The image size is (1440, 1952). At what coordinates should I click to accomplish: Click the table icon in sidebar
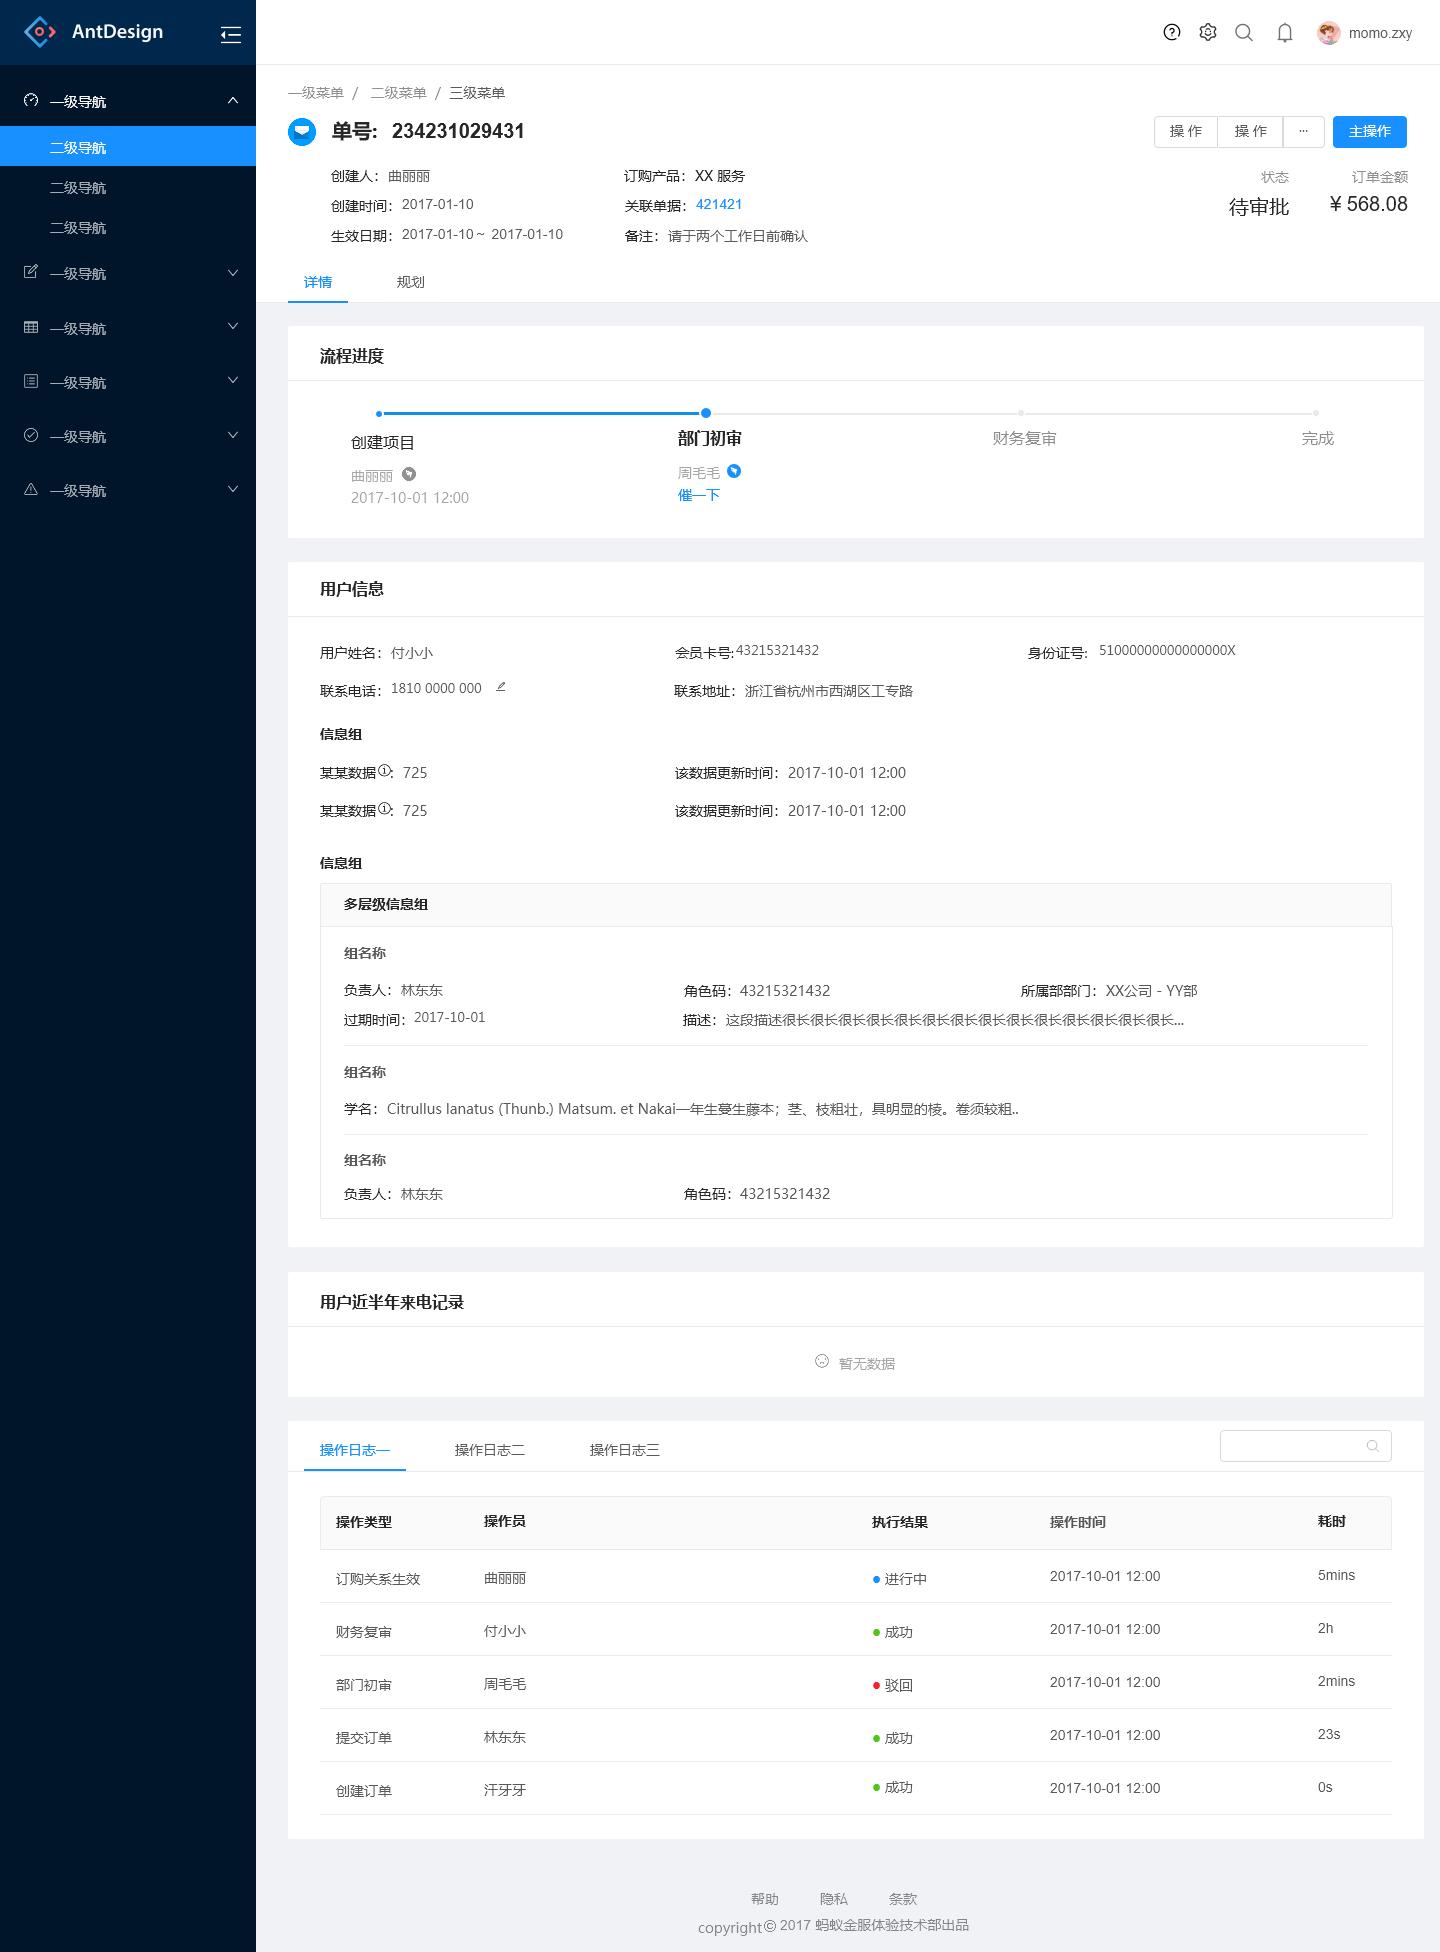[31, 327]
